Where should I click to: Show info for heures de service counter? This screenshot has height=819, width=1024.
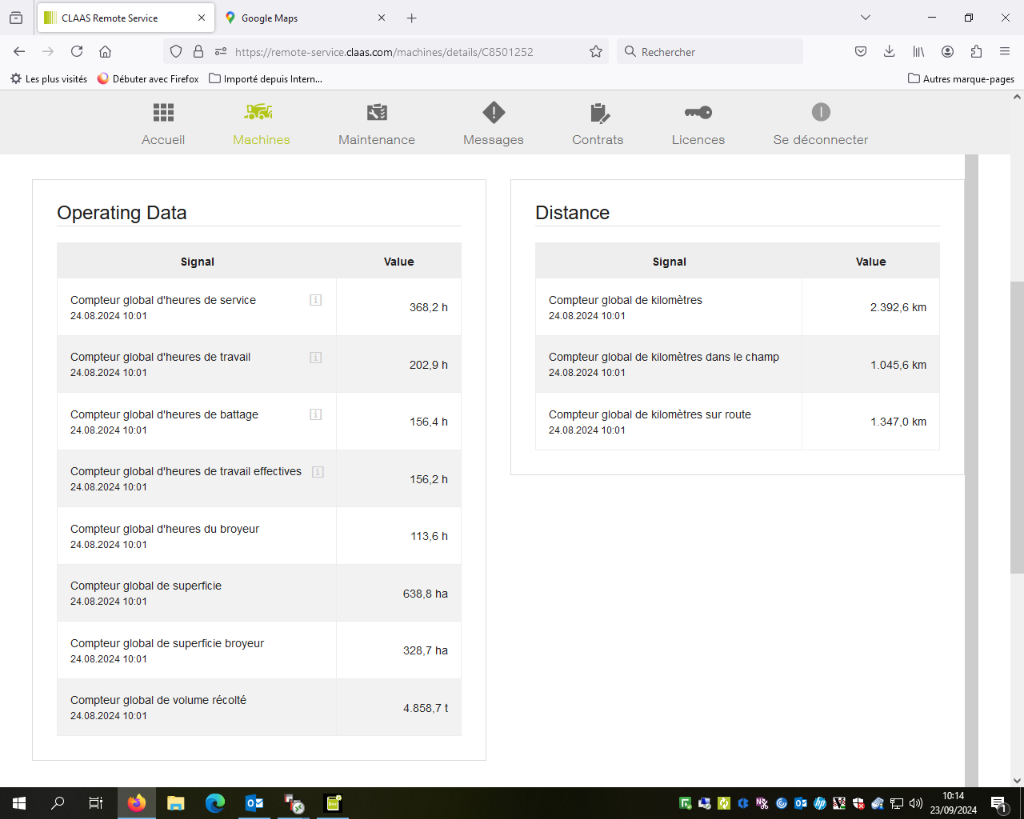315,300
